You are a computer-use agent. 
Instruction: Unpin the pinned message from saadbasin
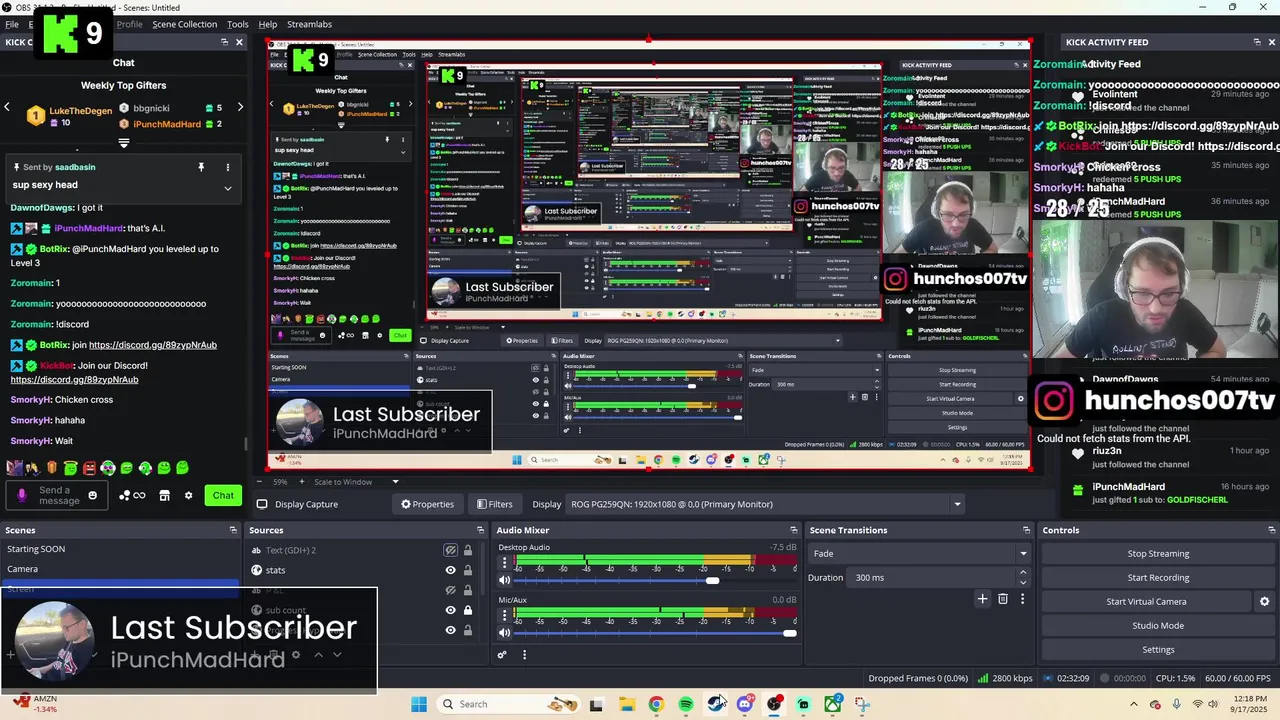click(201, 167)
